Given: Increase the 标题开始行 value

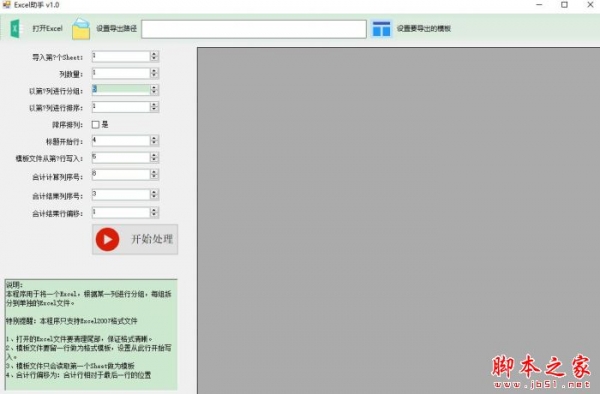Looking at the screenshot, I should tap(154, 138).
